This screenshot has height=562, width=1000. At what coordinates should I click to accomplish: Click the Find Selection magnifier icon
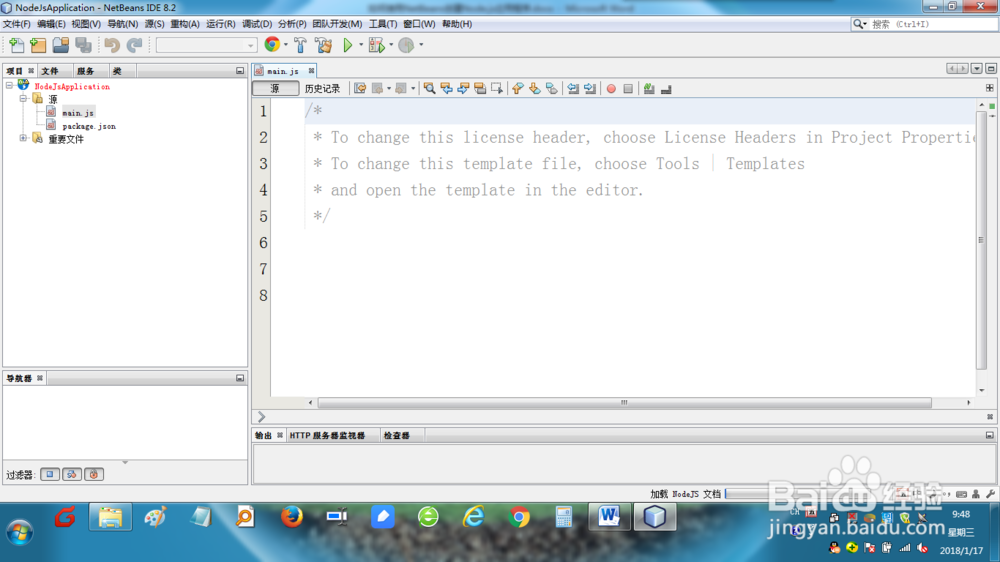coord(430,89)
